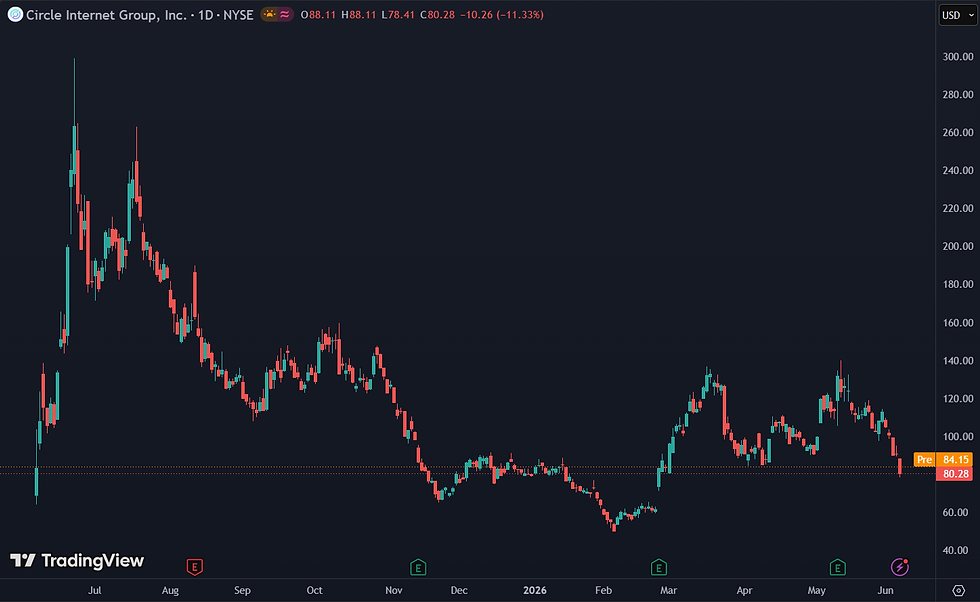Click the open value O88.11
The height and width of the screenshot is (602, 980).
click(319, 15)
